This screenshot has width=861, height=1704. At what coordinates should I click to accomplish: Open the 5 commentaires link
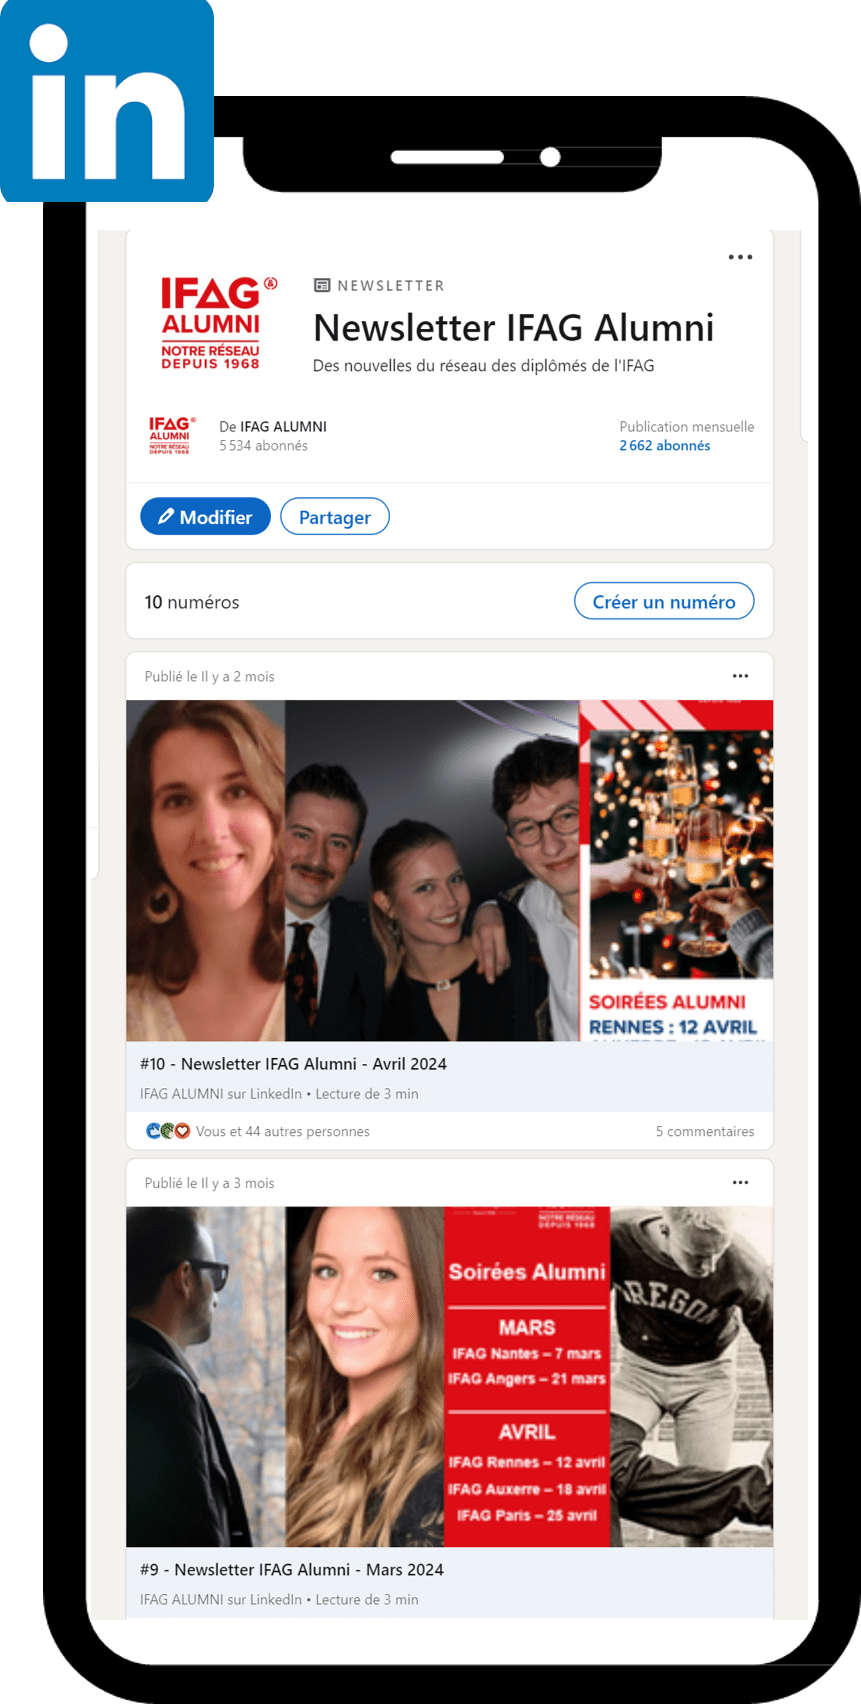click(705, 1131)
